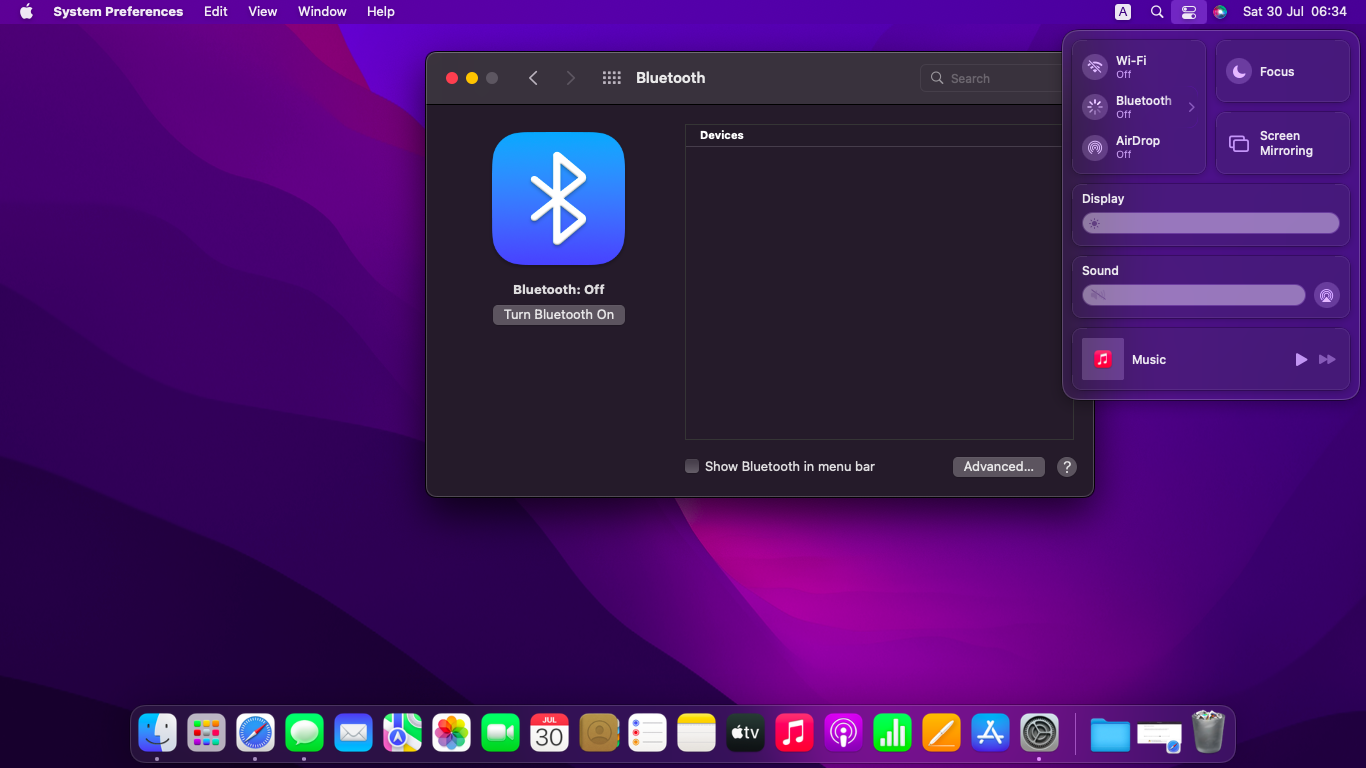Click the AirPlay audio output icon
The height and width of the screenshot is (768, 1366).
click(1326, 295)
